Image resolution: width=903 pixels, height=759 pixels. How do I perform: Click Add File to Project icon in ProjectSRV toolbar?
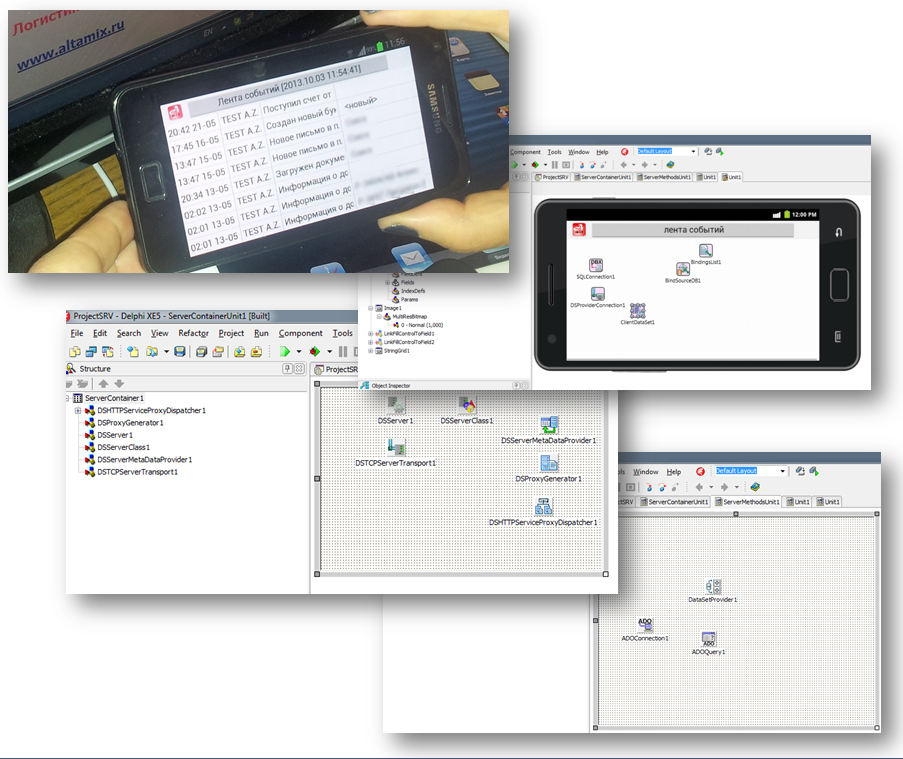(240, 351)
